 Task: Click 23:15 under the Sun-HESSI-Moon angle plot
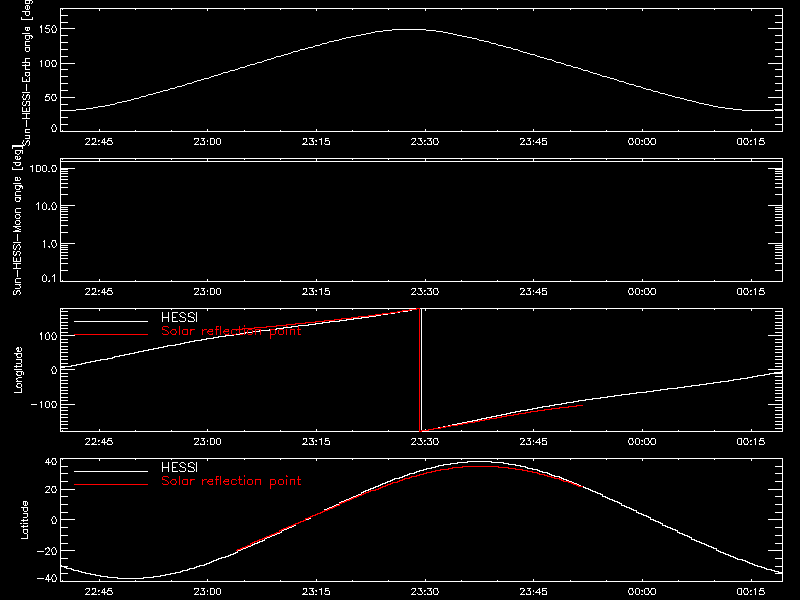coord(316,292)
